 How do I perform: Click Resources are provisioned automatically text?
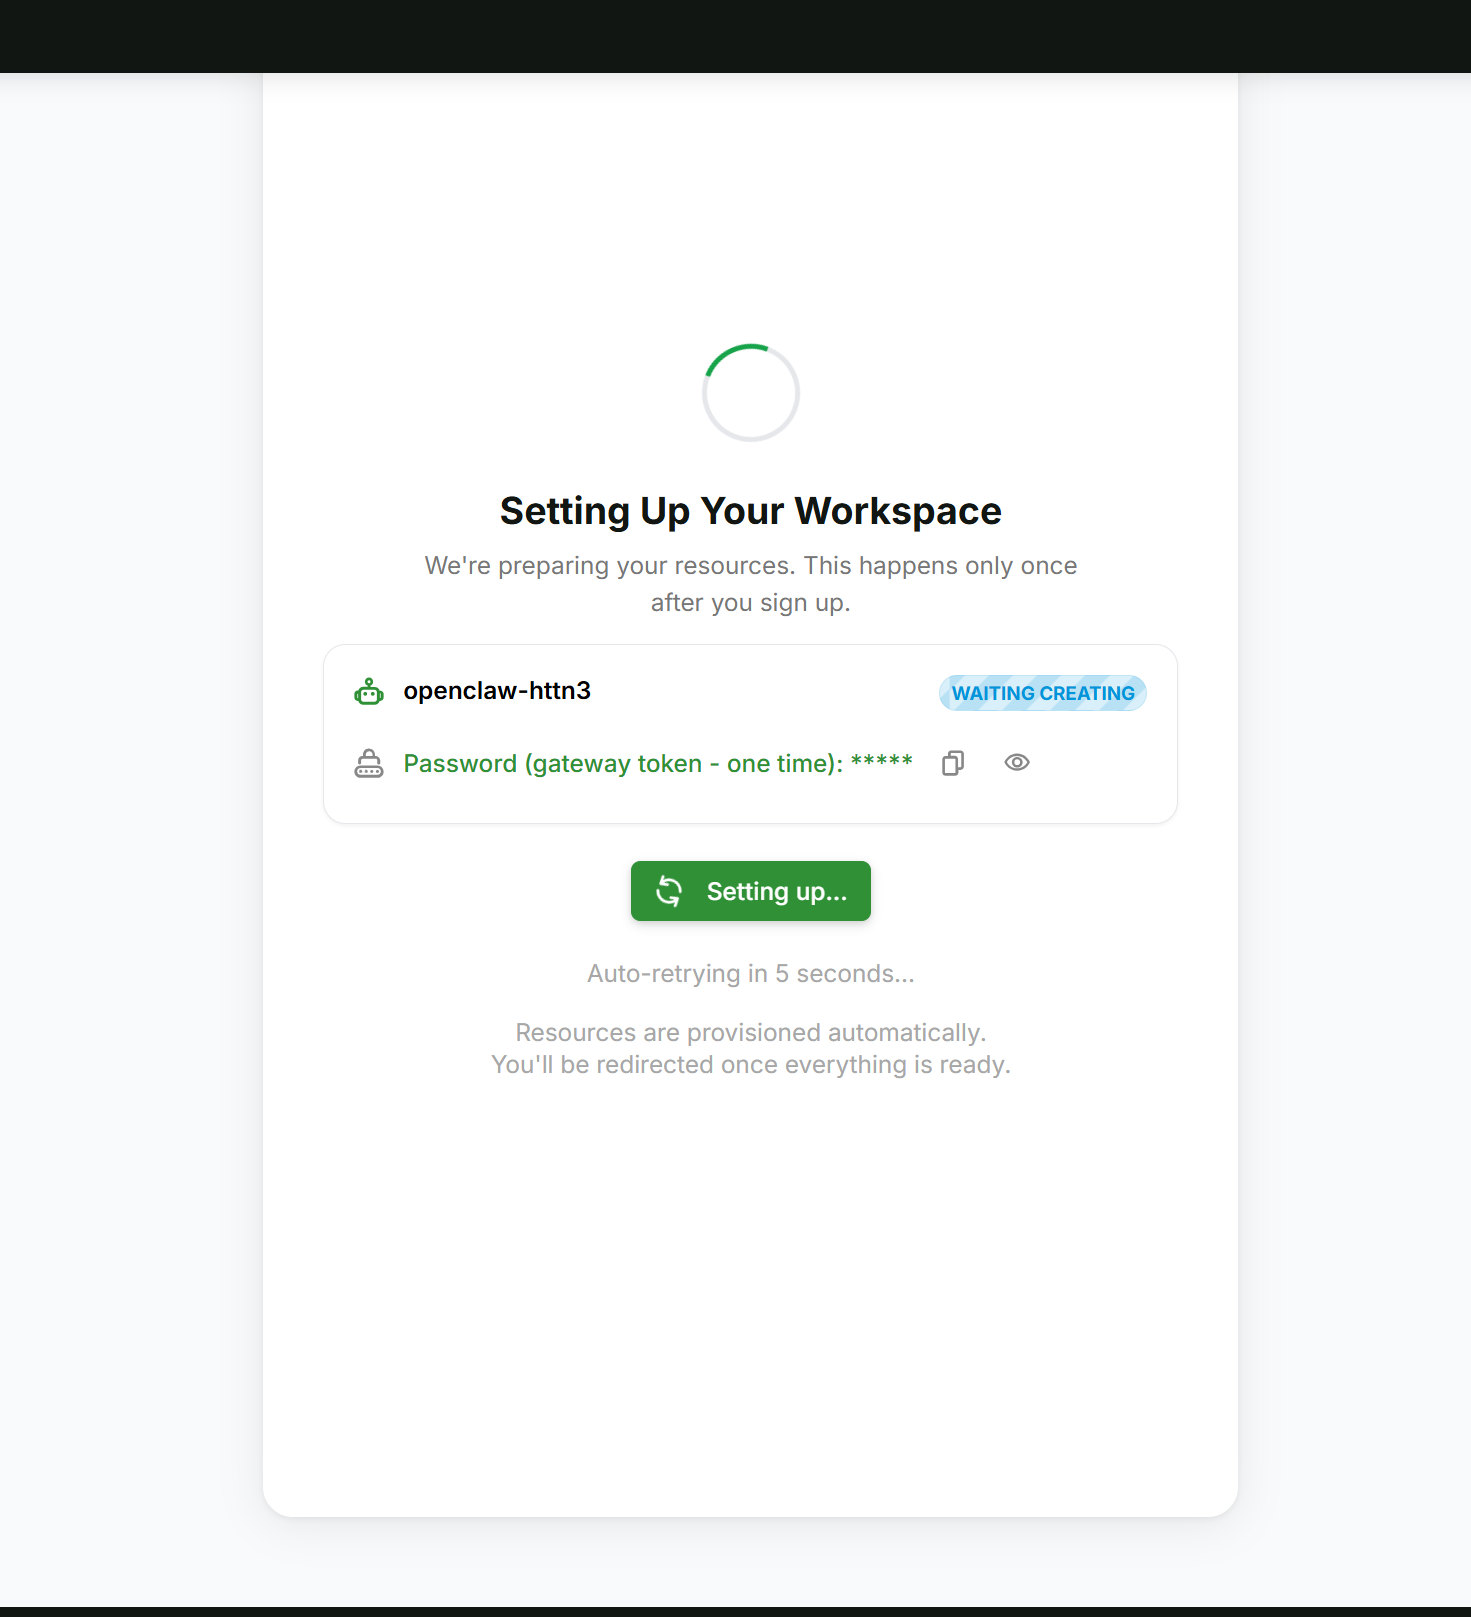point(751,1033)
